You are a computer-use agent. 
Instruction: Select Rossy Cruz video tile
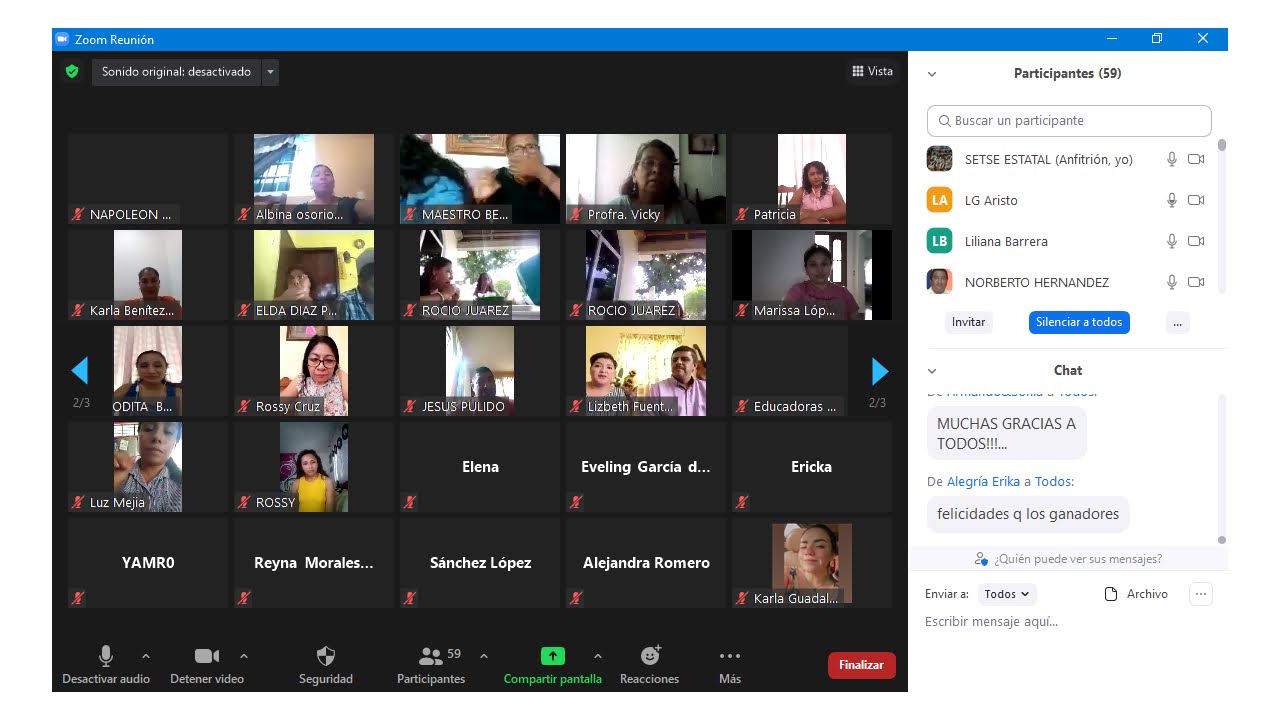pos(314,371)
